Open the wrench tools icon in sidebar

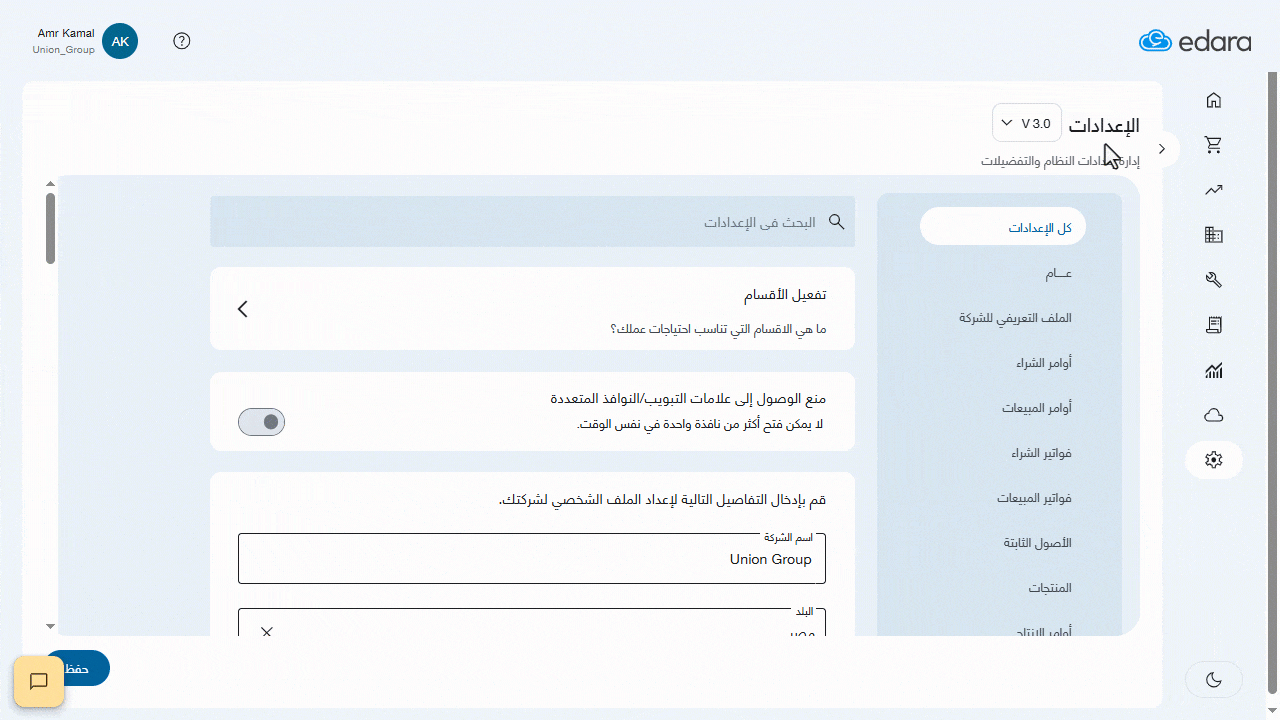[1214, 280]
